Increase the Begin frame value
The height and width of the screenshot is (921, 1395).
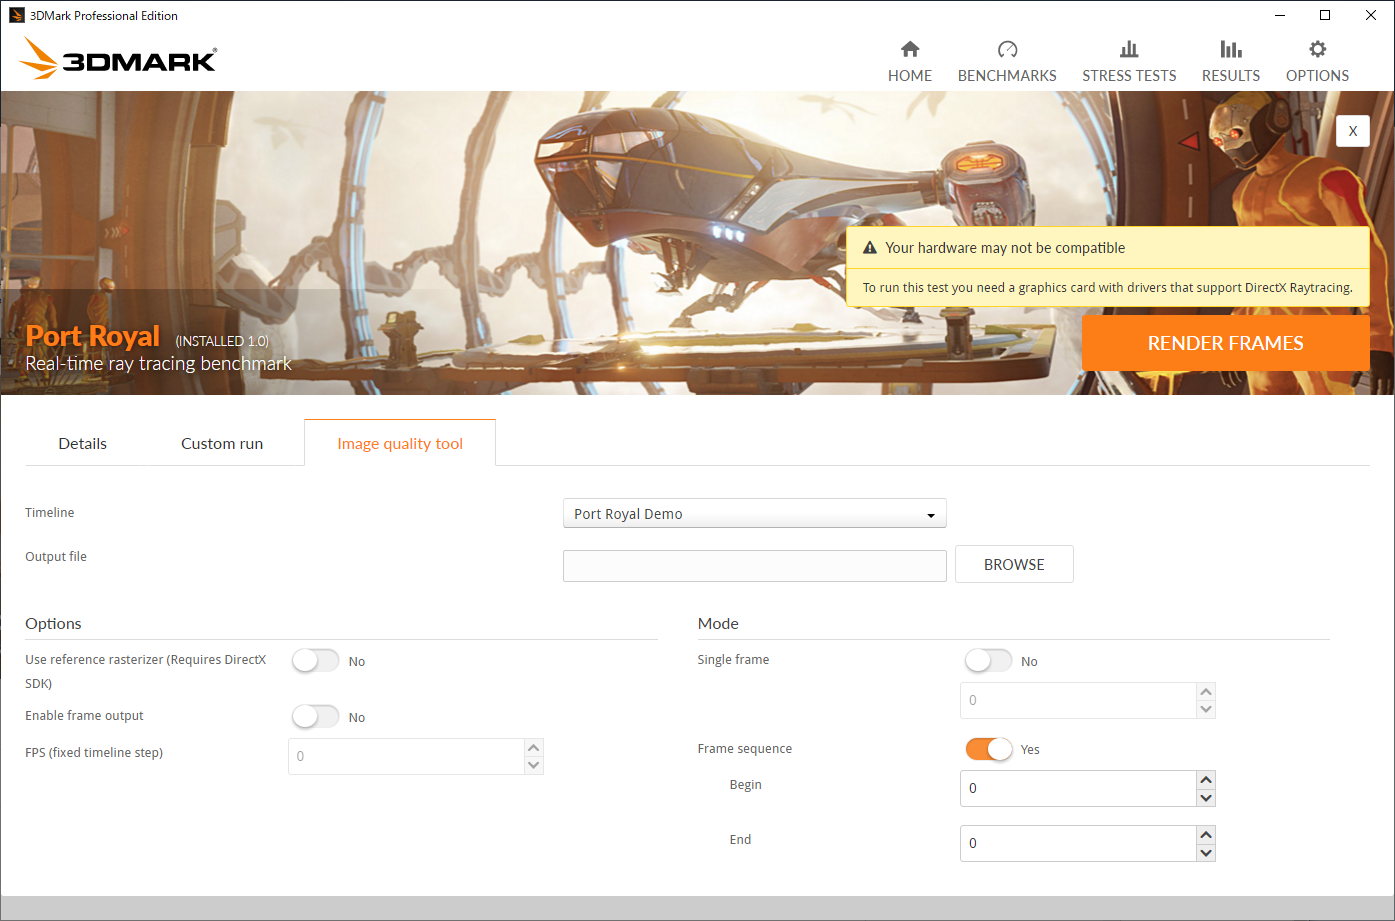(1206, 780)
